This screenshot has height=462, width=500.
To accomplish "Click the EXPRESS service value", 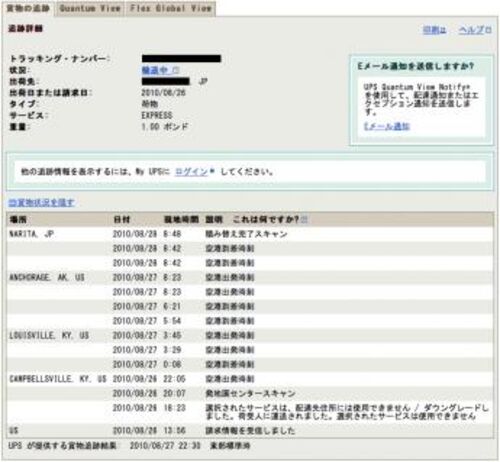I will [157, 115].
